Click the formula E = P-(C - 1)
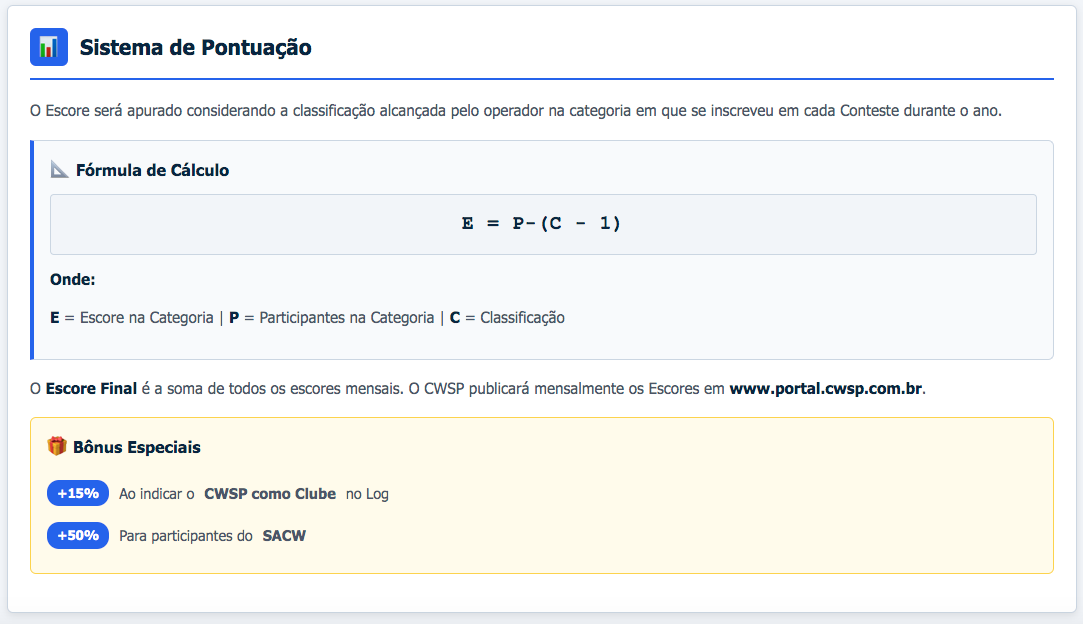The image size is (1083, 624). click(x=542, y=224)
